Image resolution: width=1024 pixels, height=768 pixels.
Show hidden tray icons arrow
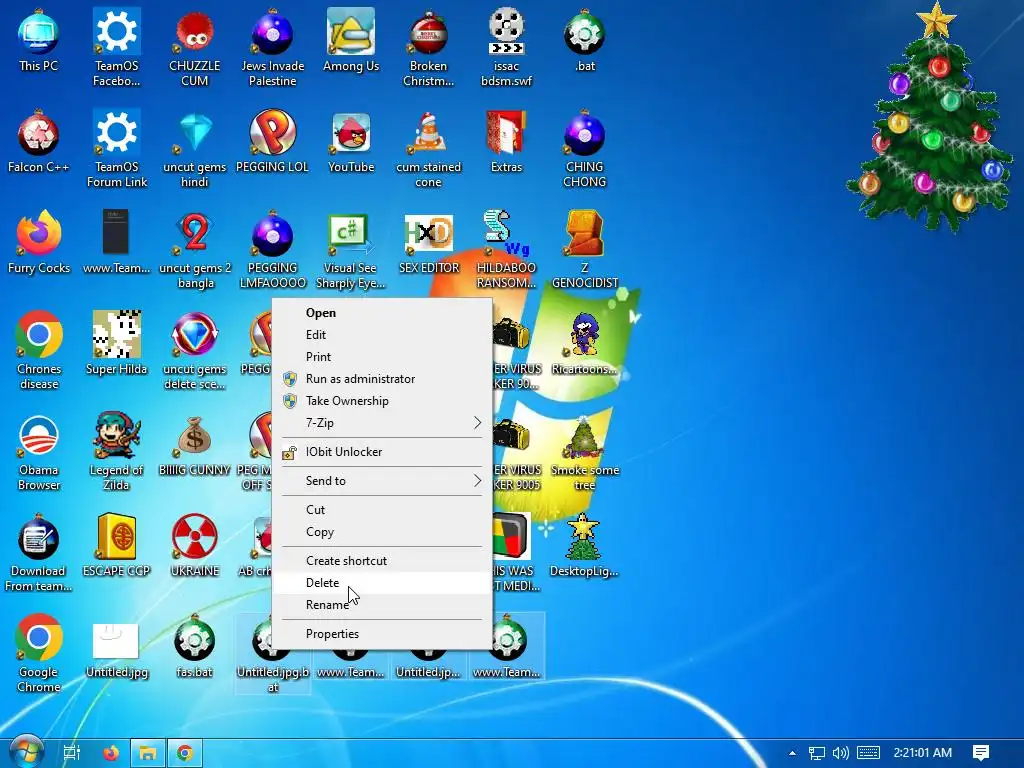click(792, 753)
